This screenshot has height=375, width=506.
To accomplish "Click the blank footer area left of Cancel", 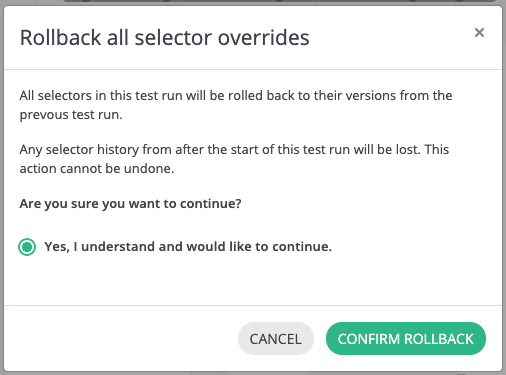I will (x=120, y=338).
